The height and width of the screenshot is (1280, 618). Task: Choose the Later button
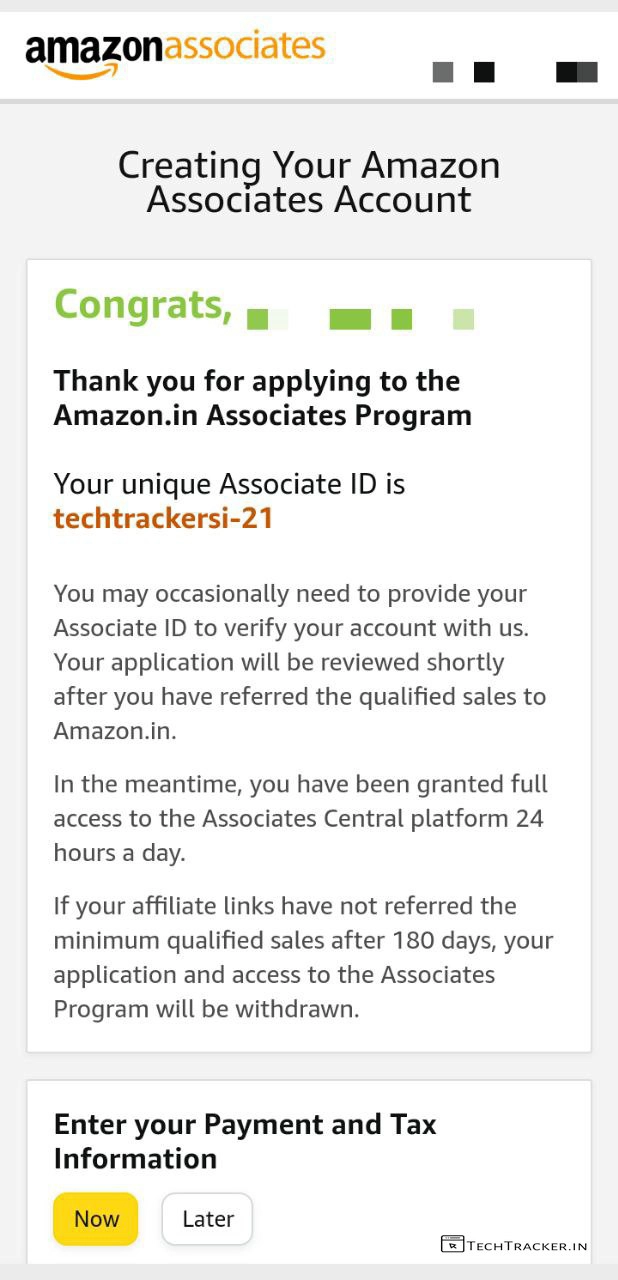pos(207,1219)
